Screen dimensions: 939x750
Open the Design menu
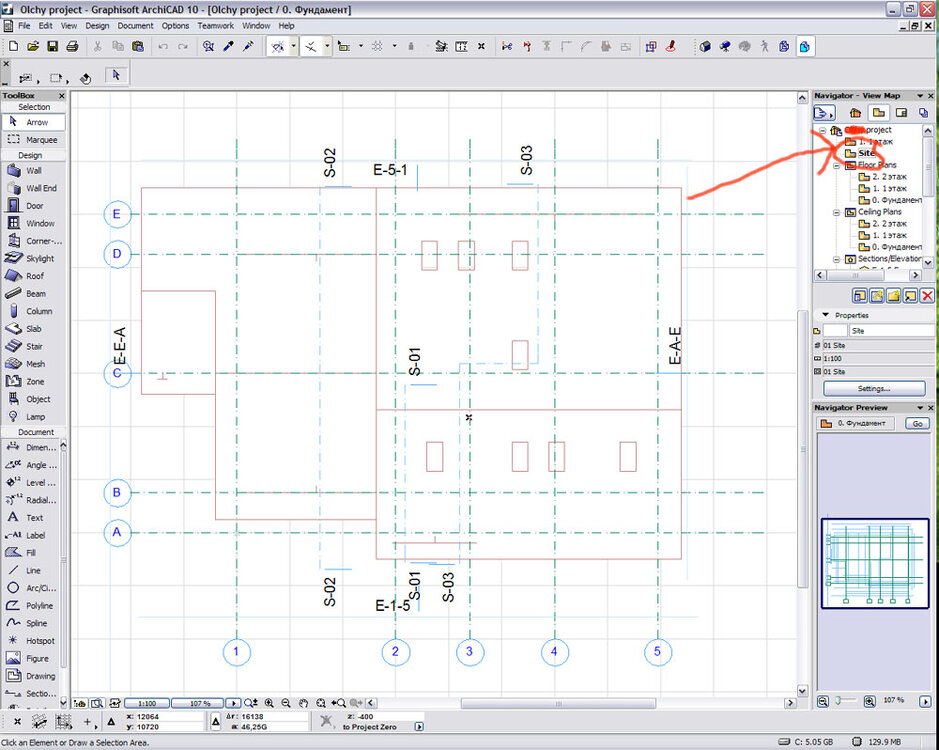(97, 25)
